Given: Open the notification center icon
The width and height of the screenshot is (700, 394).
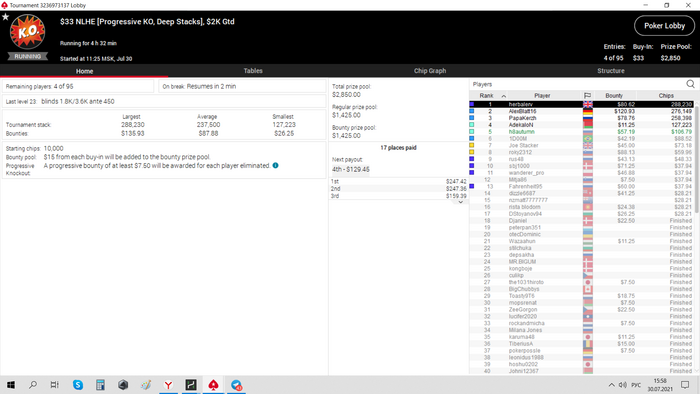Looking at the screenshot, I should pos(685,385).
